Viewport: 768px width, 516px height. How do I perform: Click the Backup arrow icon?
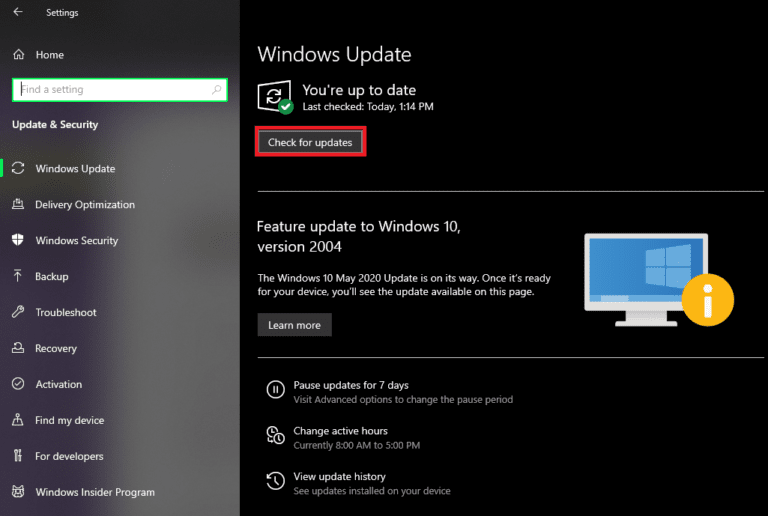pos(18,276)
